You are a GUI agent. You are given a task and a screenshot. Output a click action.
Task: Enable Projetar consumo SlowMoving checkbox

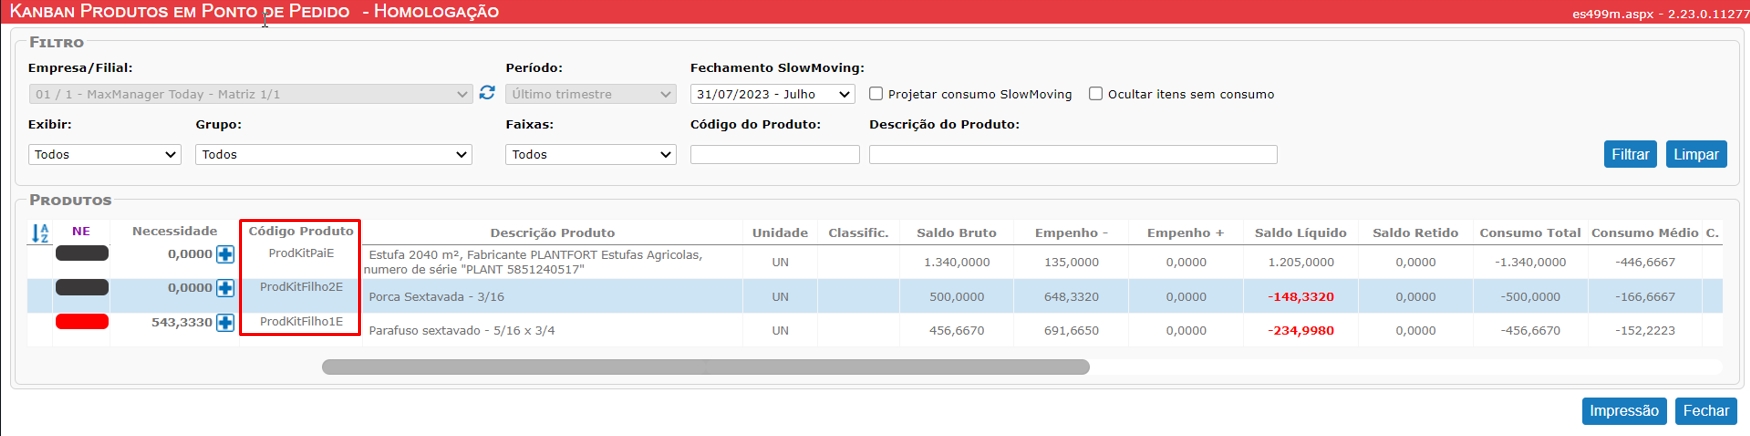point(876,94)
